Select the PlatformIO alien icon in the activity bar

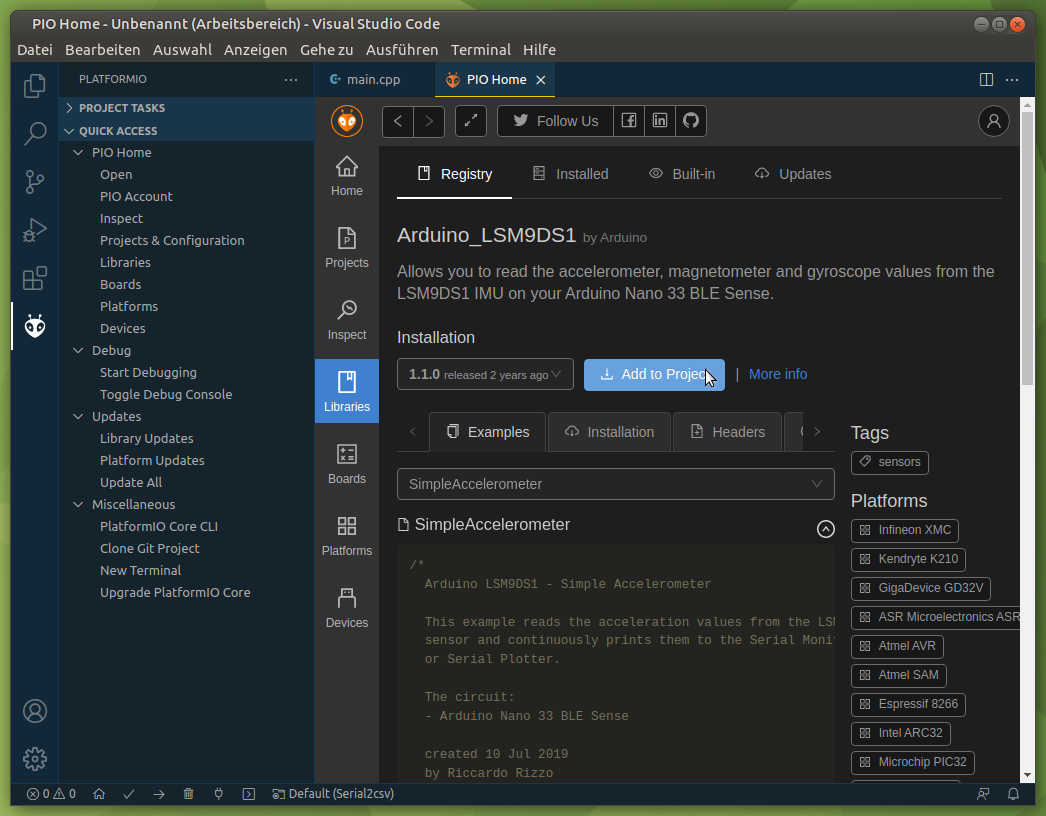35,326
